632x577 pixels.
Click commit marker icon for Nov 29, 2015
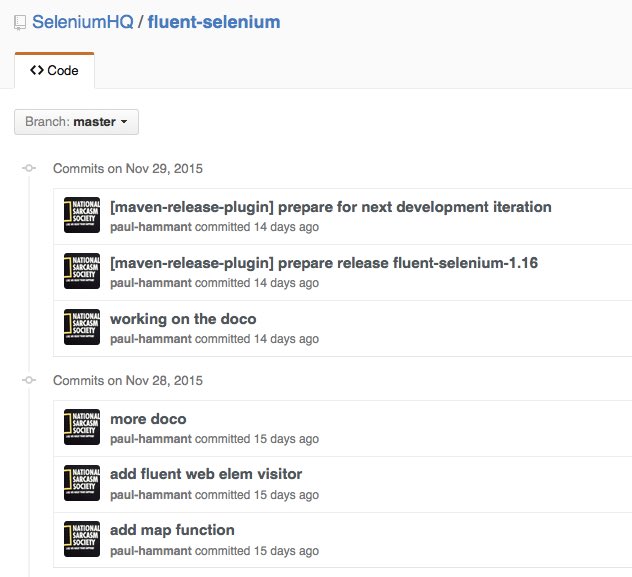click(x=29, y=169)
